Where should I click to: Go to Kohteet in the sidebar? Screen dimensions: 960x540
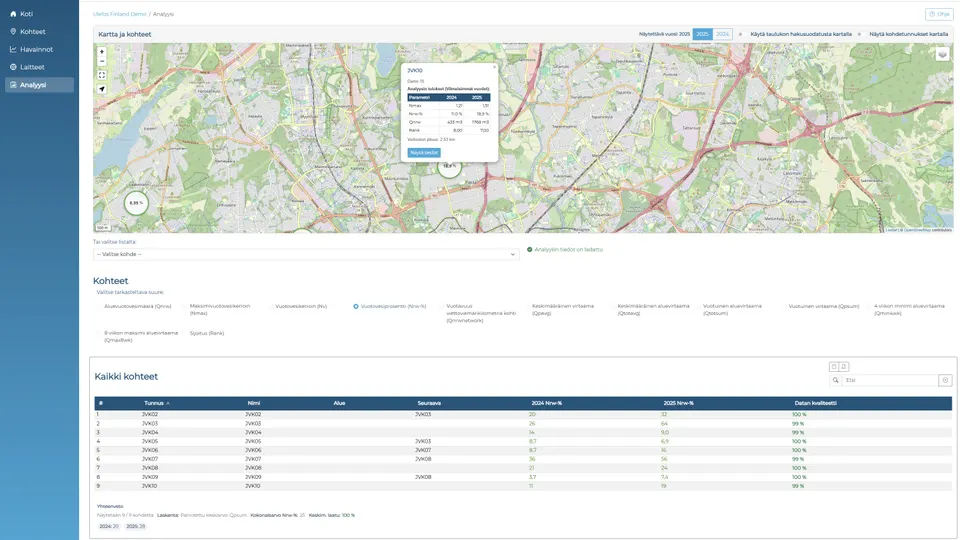pyautogui.click(x=39, y=31)
